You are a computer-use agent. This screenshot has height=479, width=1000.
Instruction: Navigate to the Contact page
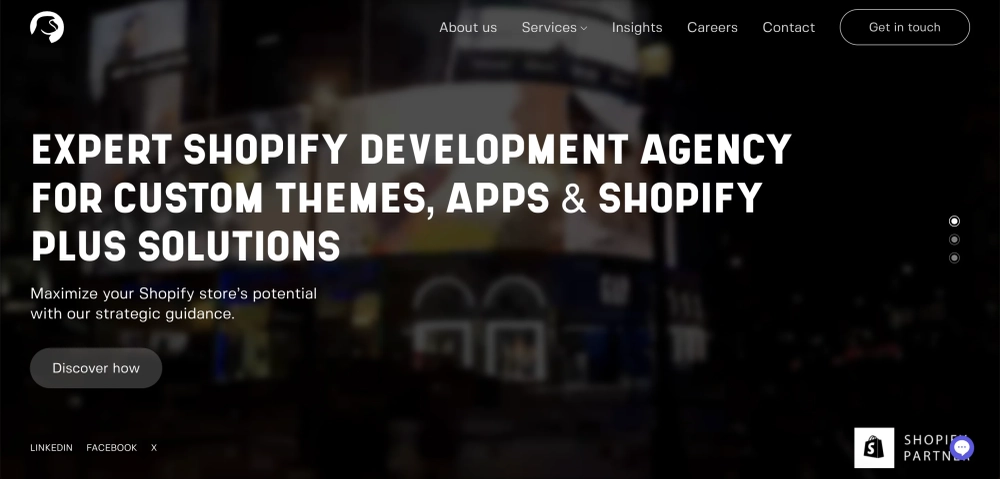(789, 27)
